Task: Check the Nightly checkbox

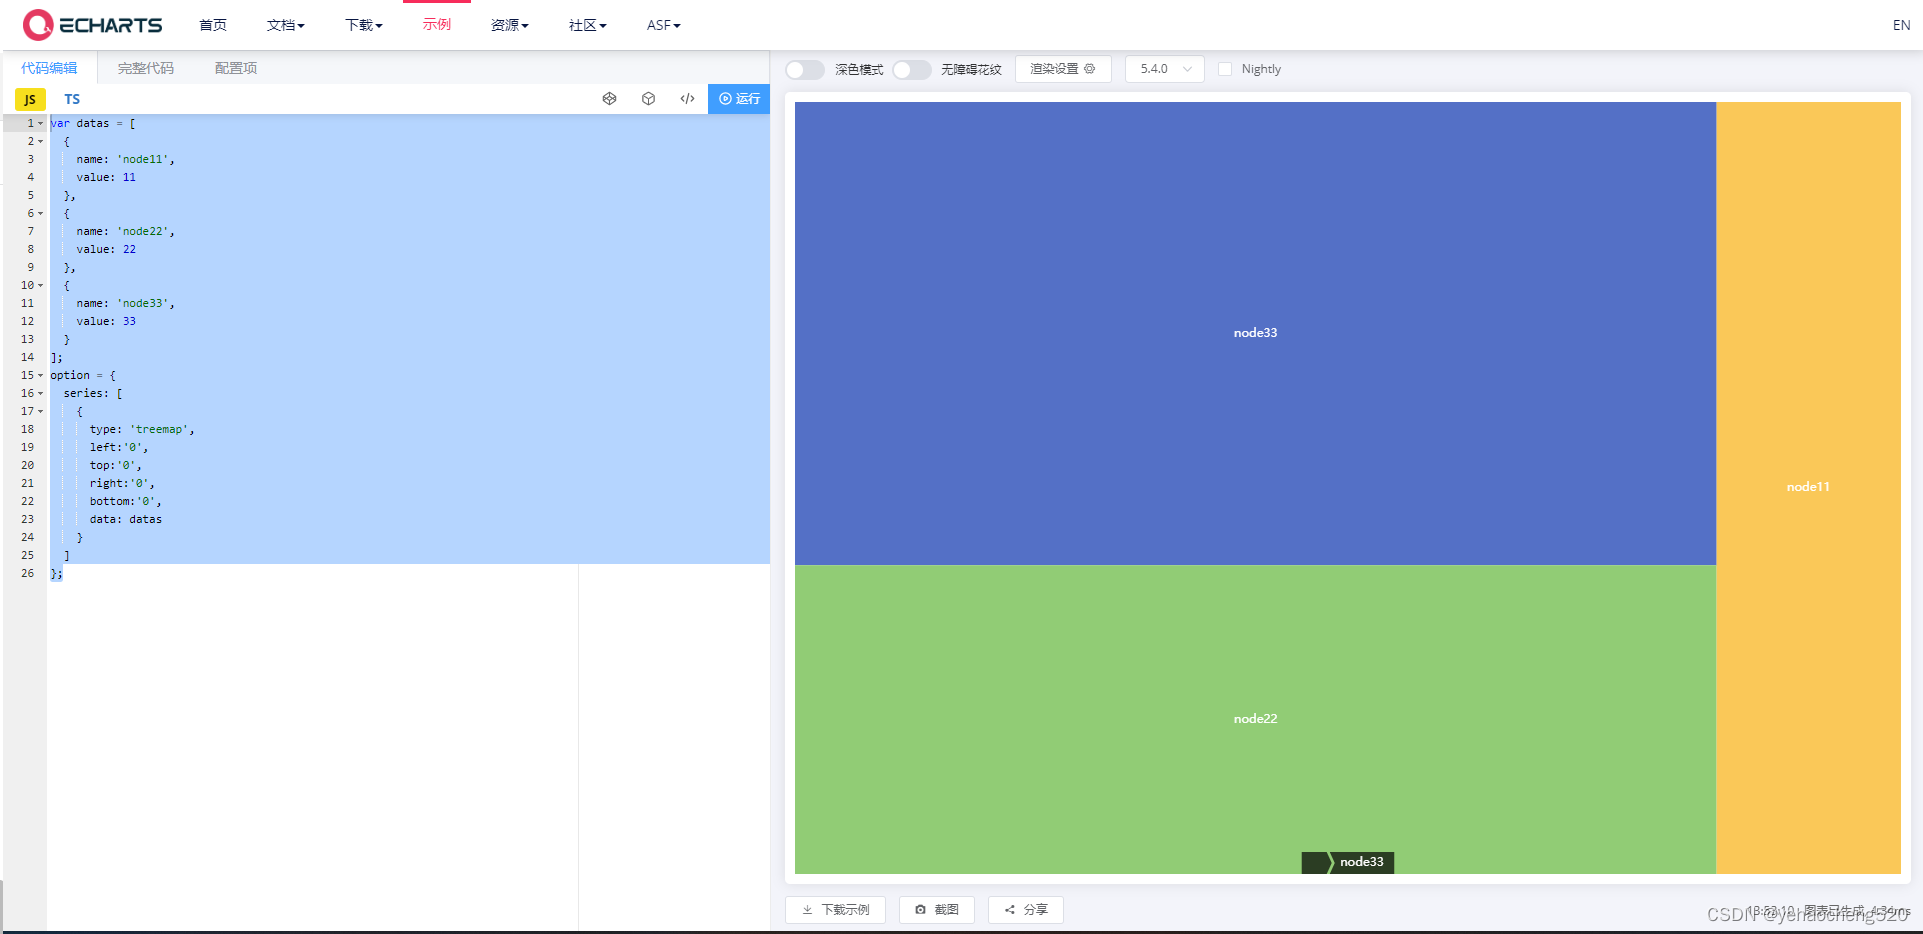Action: coord(1225,68)
